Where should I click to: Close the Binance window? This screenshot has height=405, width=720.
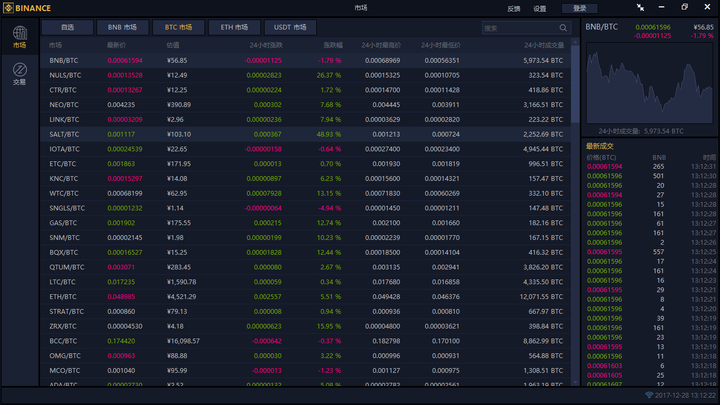tap(707, 7)
